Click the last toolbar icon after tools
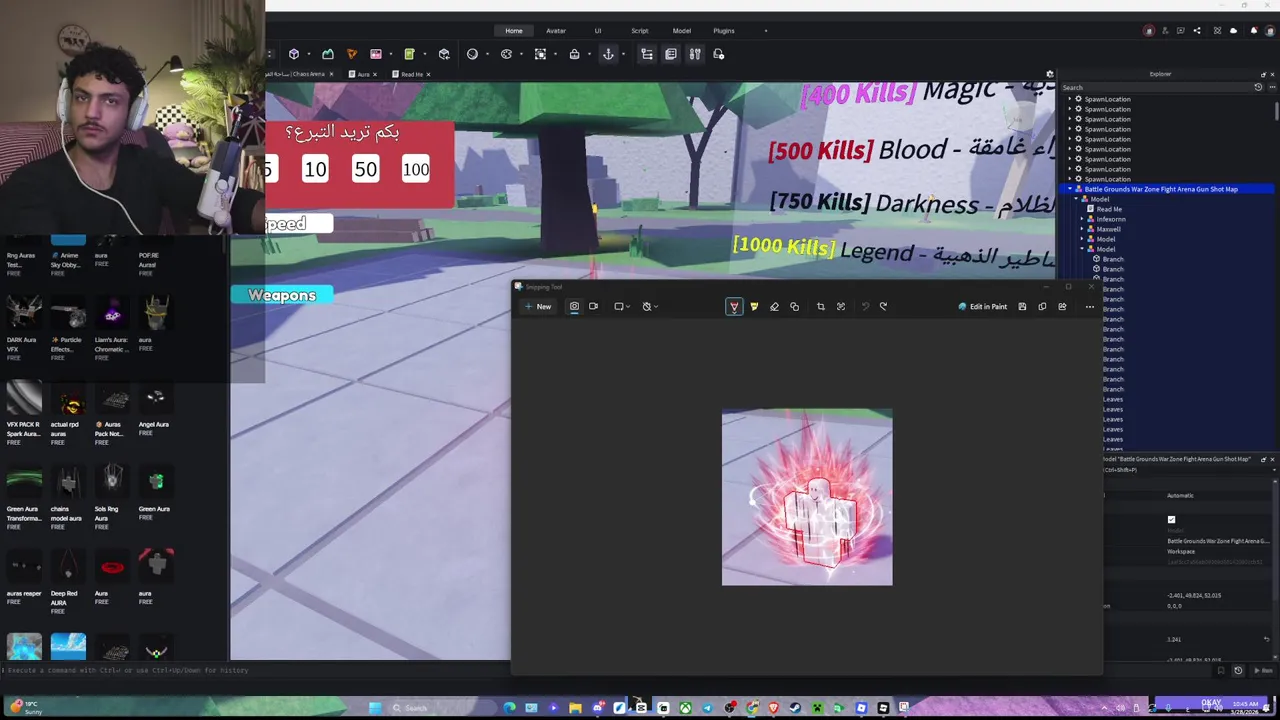This screenshot has height=720, width=1280. [719, 54]
